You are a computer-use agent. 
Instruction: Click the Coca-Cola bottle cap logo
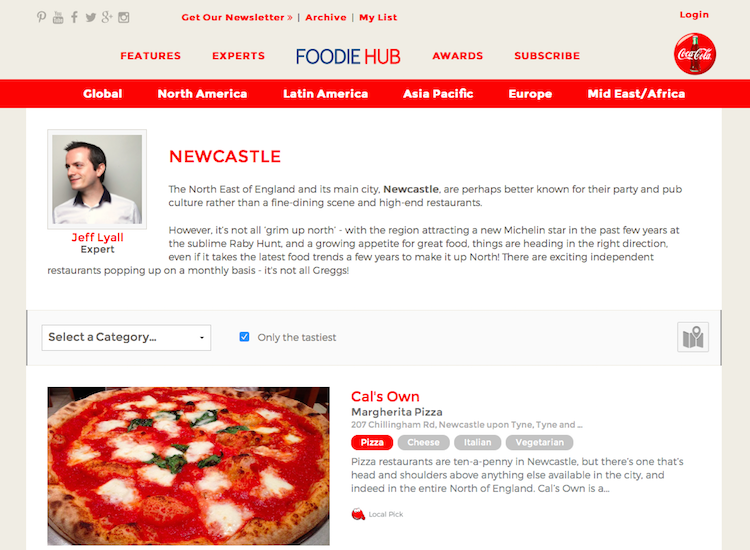pyautogui.click(x=695, y=54)
